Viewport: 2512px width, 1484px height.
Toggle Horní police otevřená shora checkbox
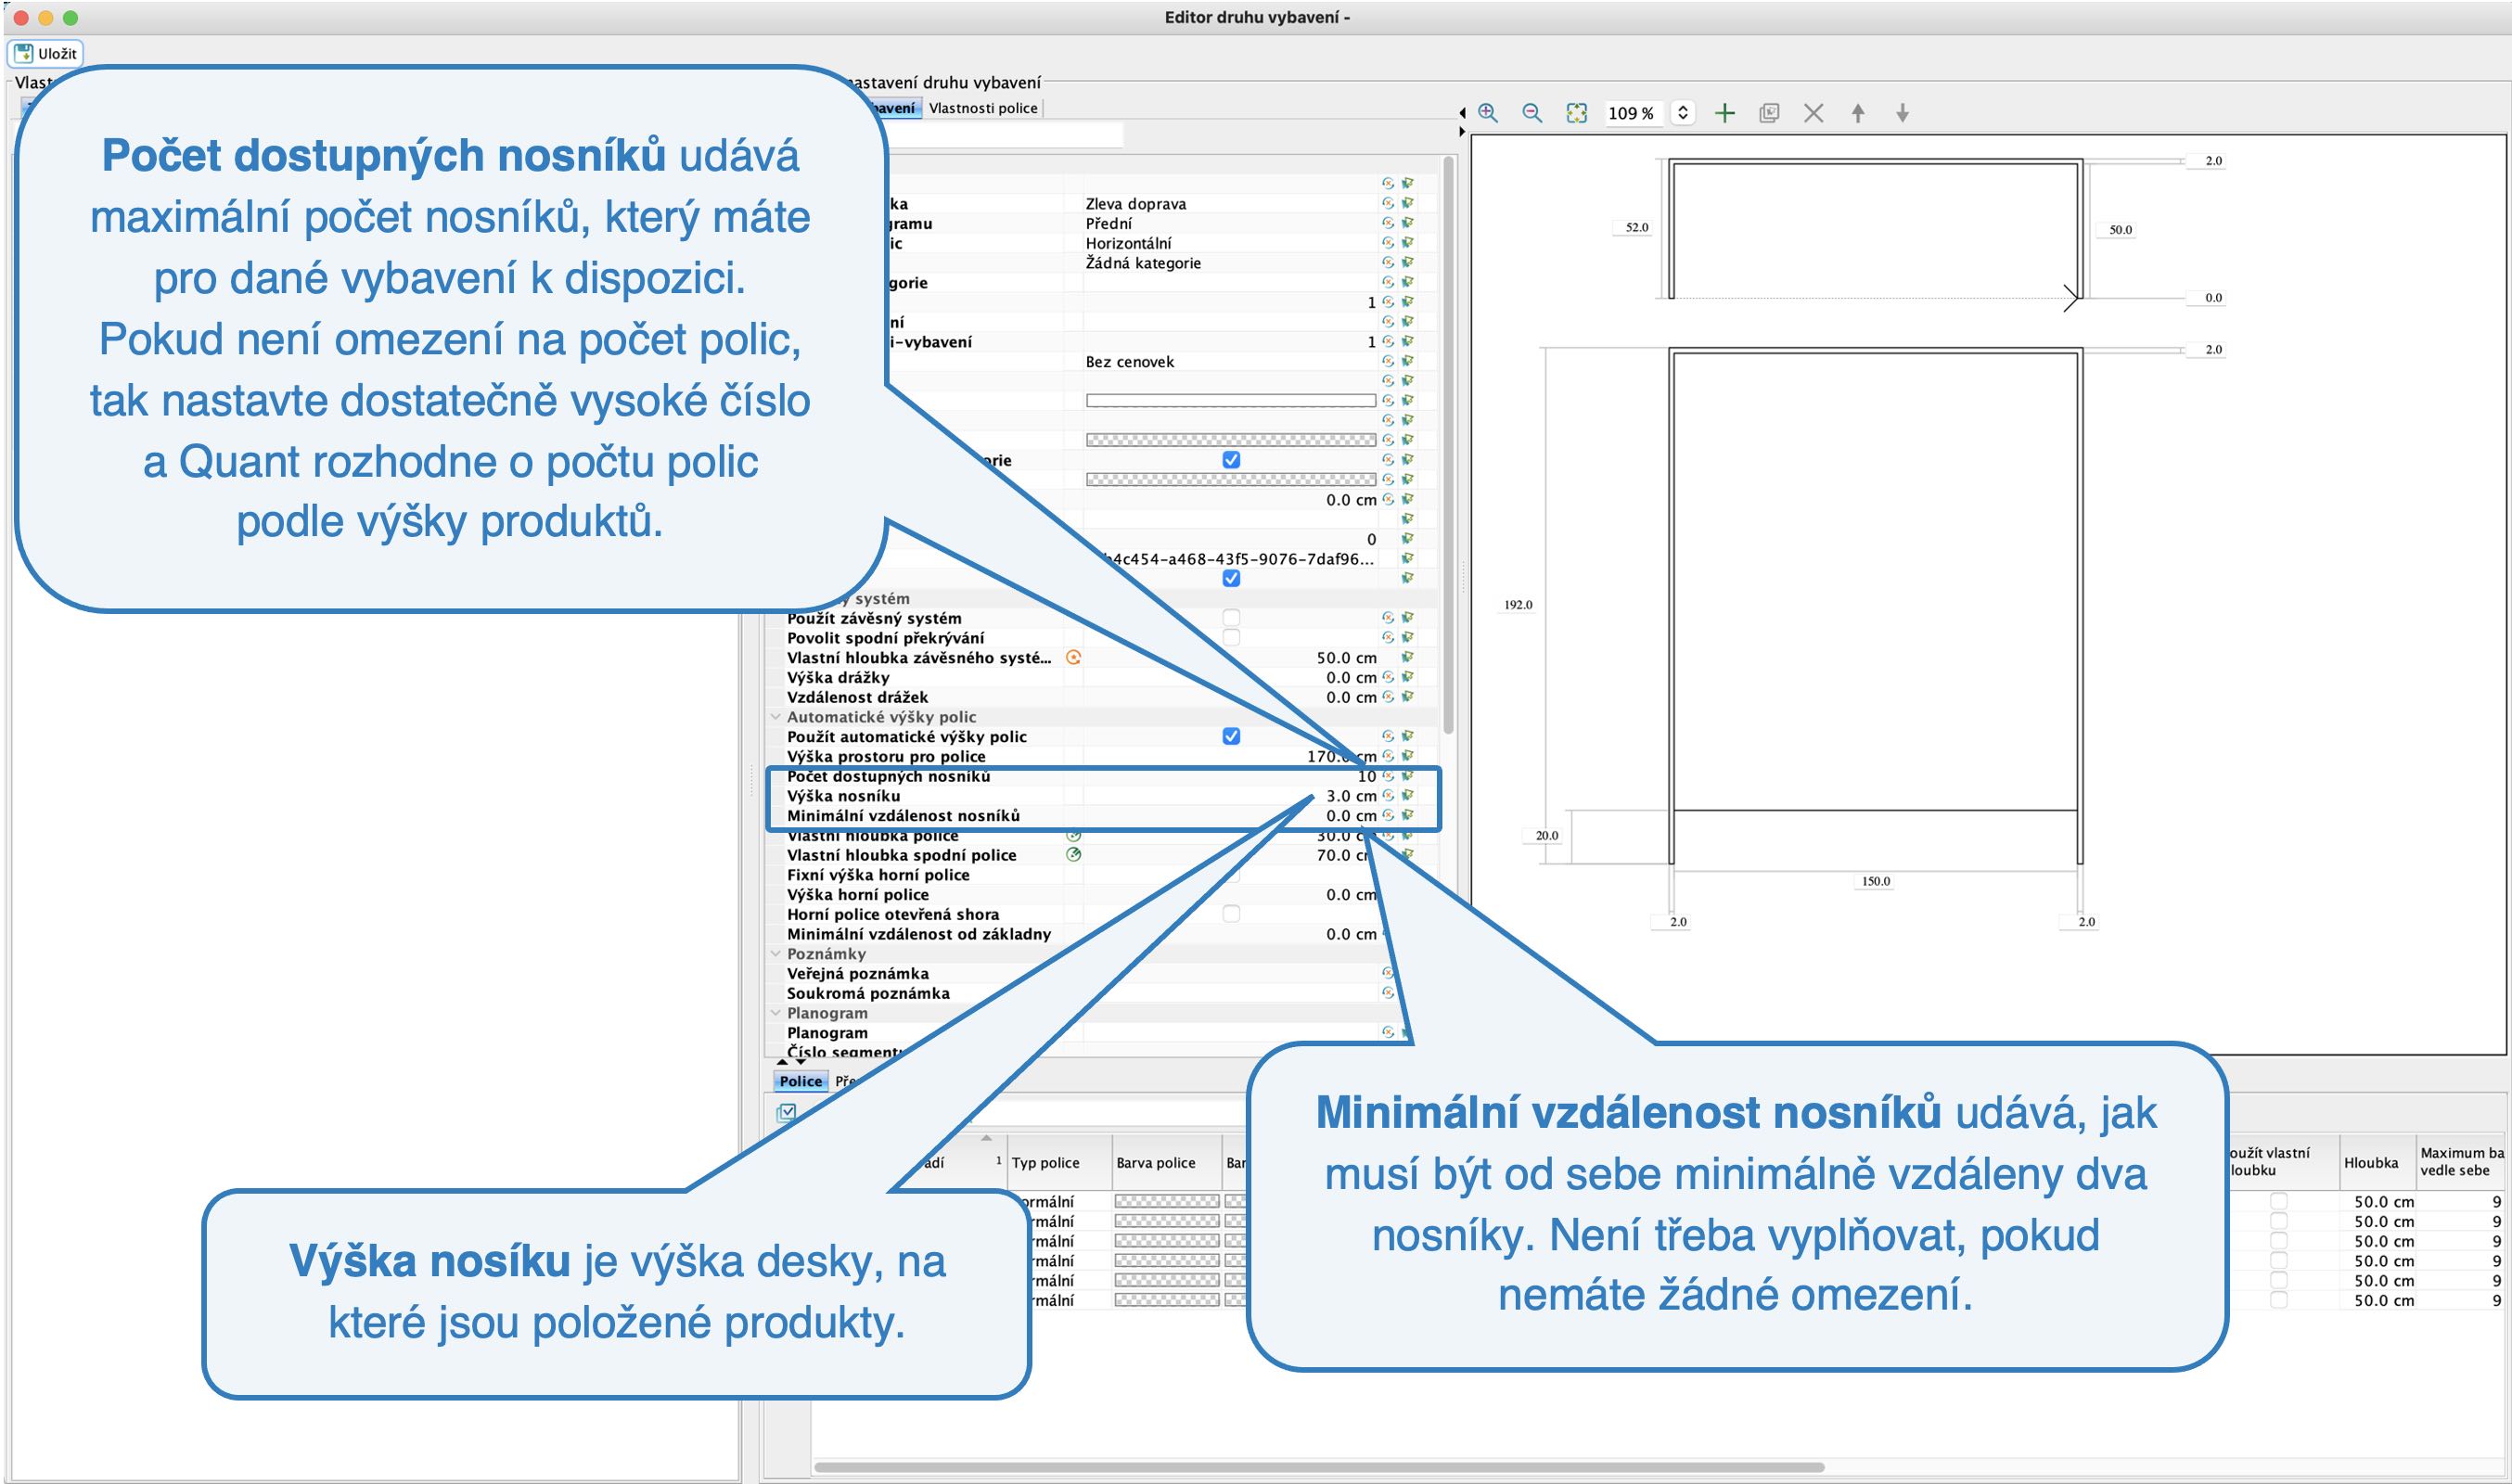[1231, 914]
